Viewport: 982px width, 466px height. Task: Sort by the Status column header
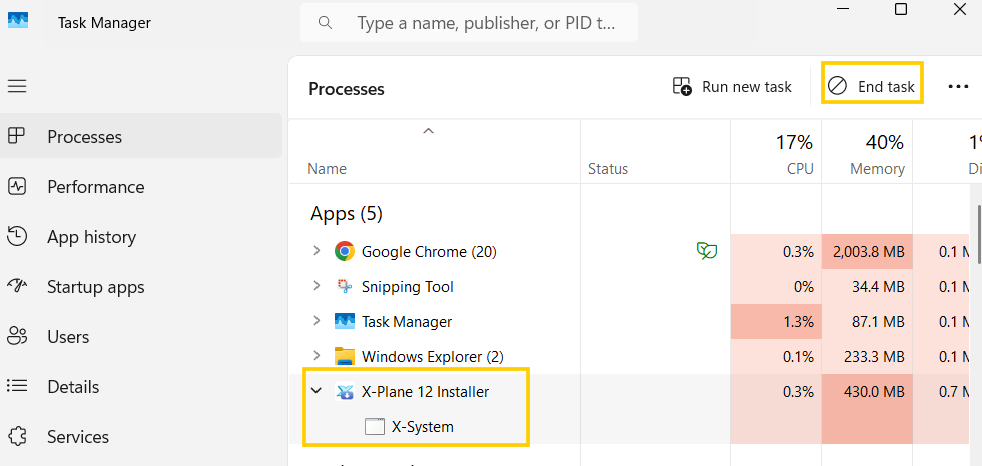pyautogui.click(x=655, y=152)
